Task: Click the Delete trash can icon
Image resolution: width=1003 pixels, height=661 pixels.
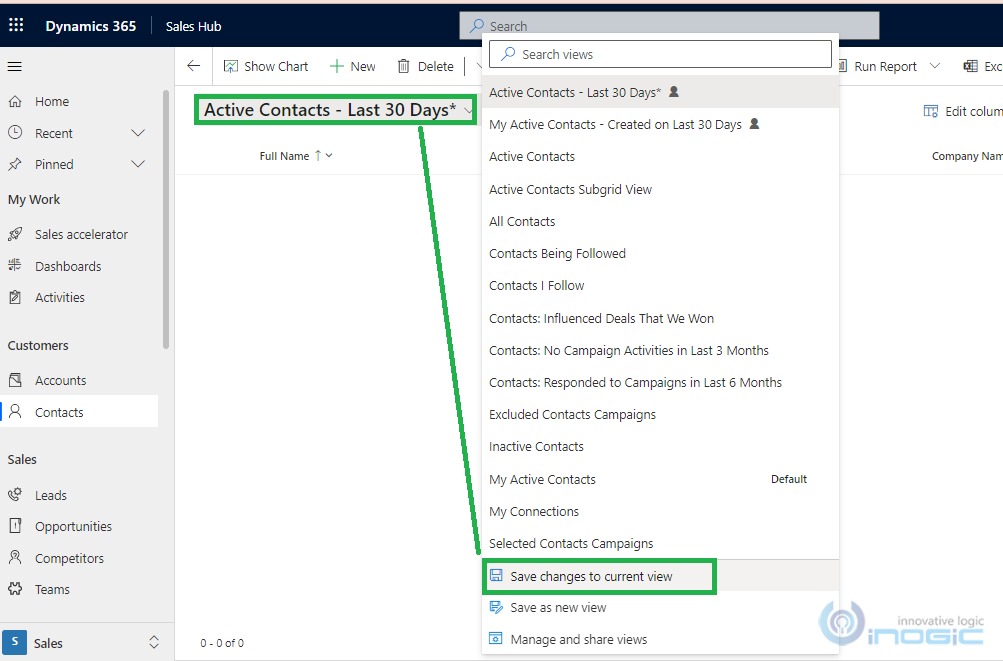Action: pos(404,67)
